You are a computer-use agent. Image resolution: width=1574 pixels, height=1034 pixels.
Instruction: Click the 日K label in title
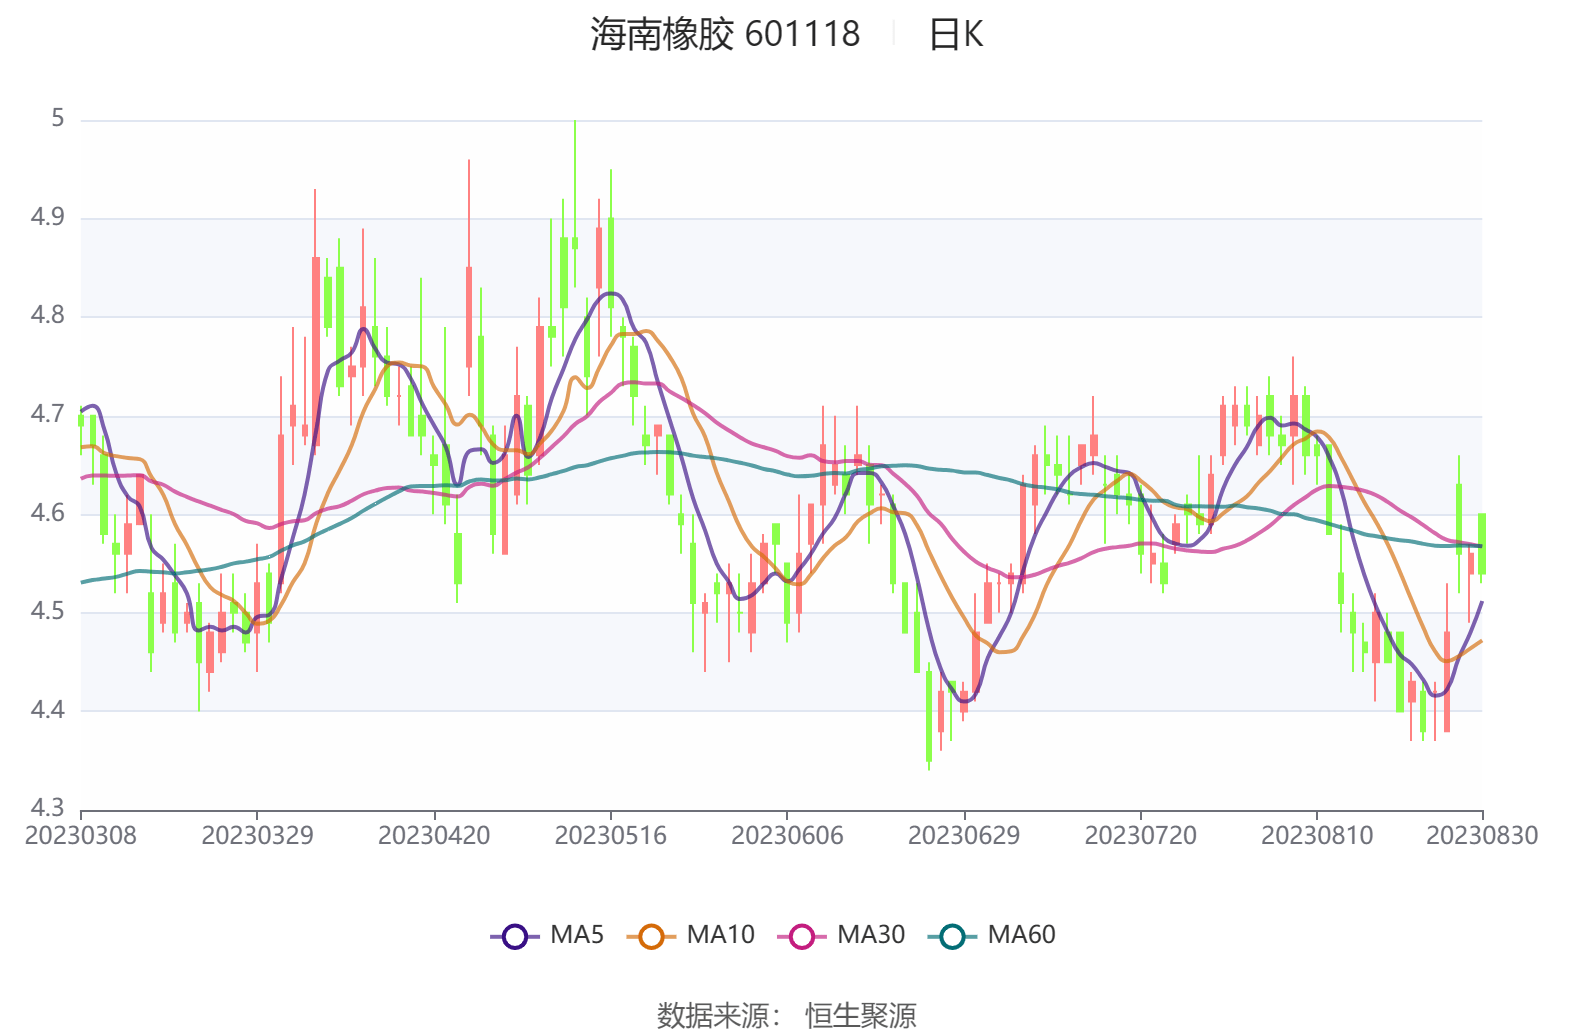tap(956, 35)
